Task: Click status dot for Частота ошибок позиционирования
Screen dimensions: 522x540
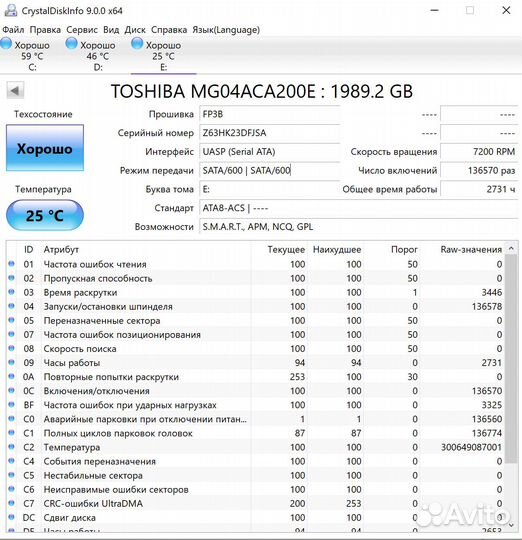Action: (x=11, y=334)
